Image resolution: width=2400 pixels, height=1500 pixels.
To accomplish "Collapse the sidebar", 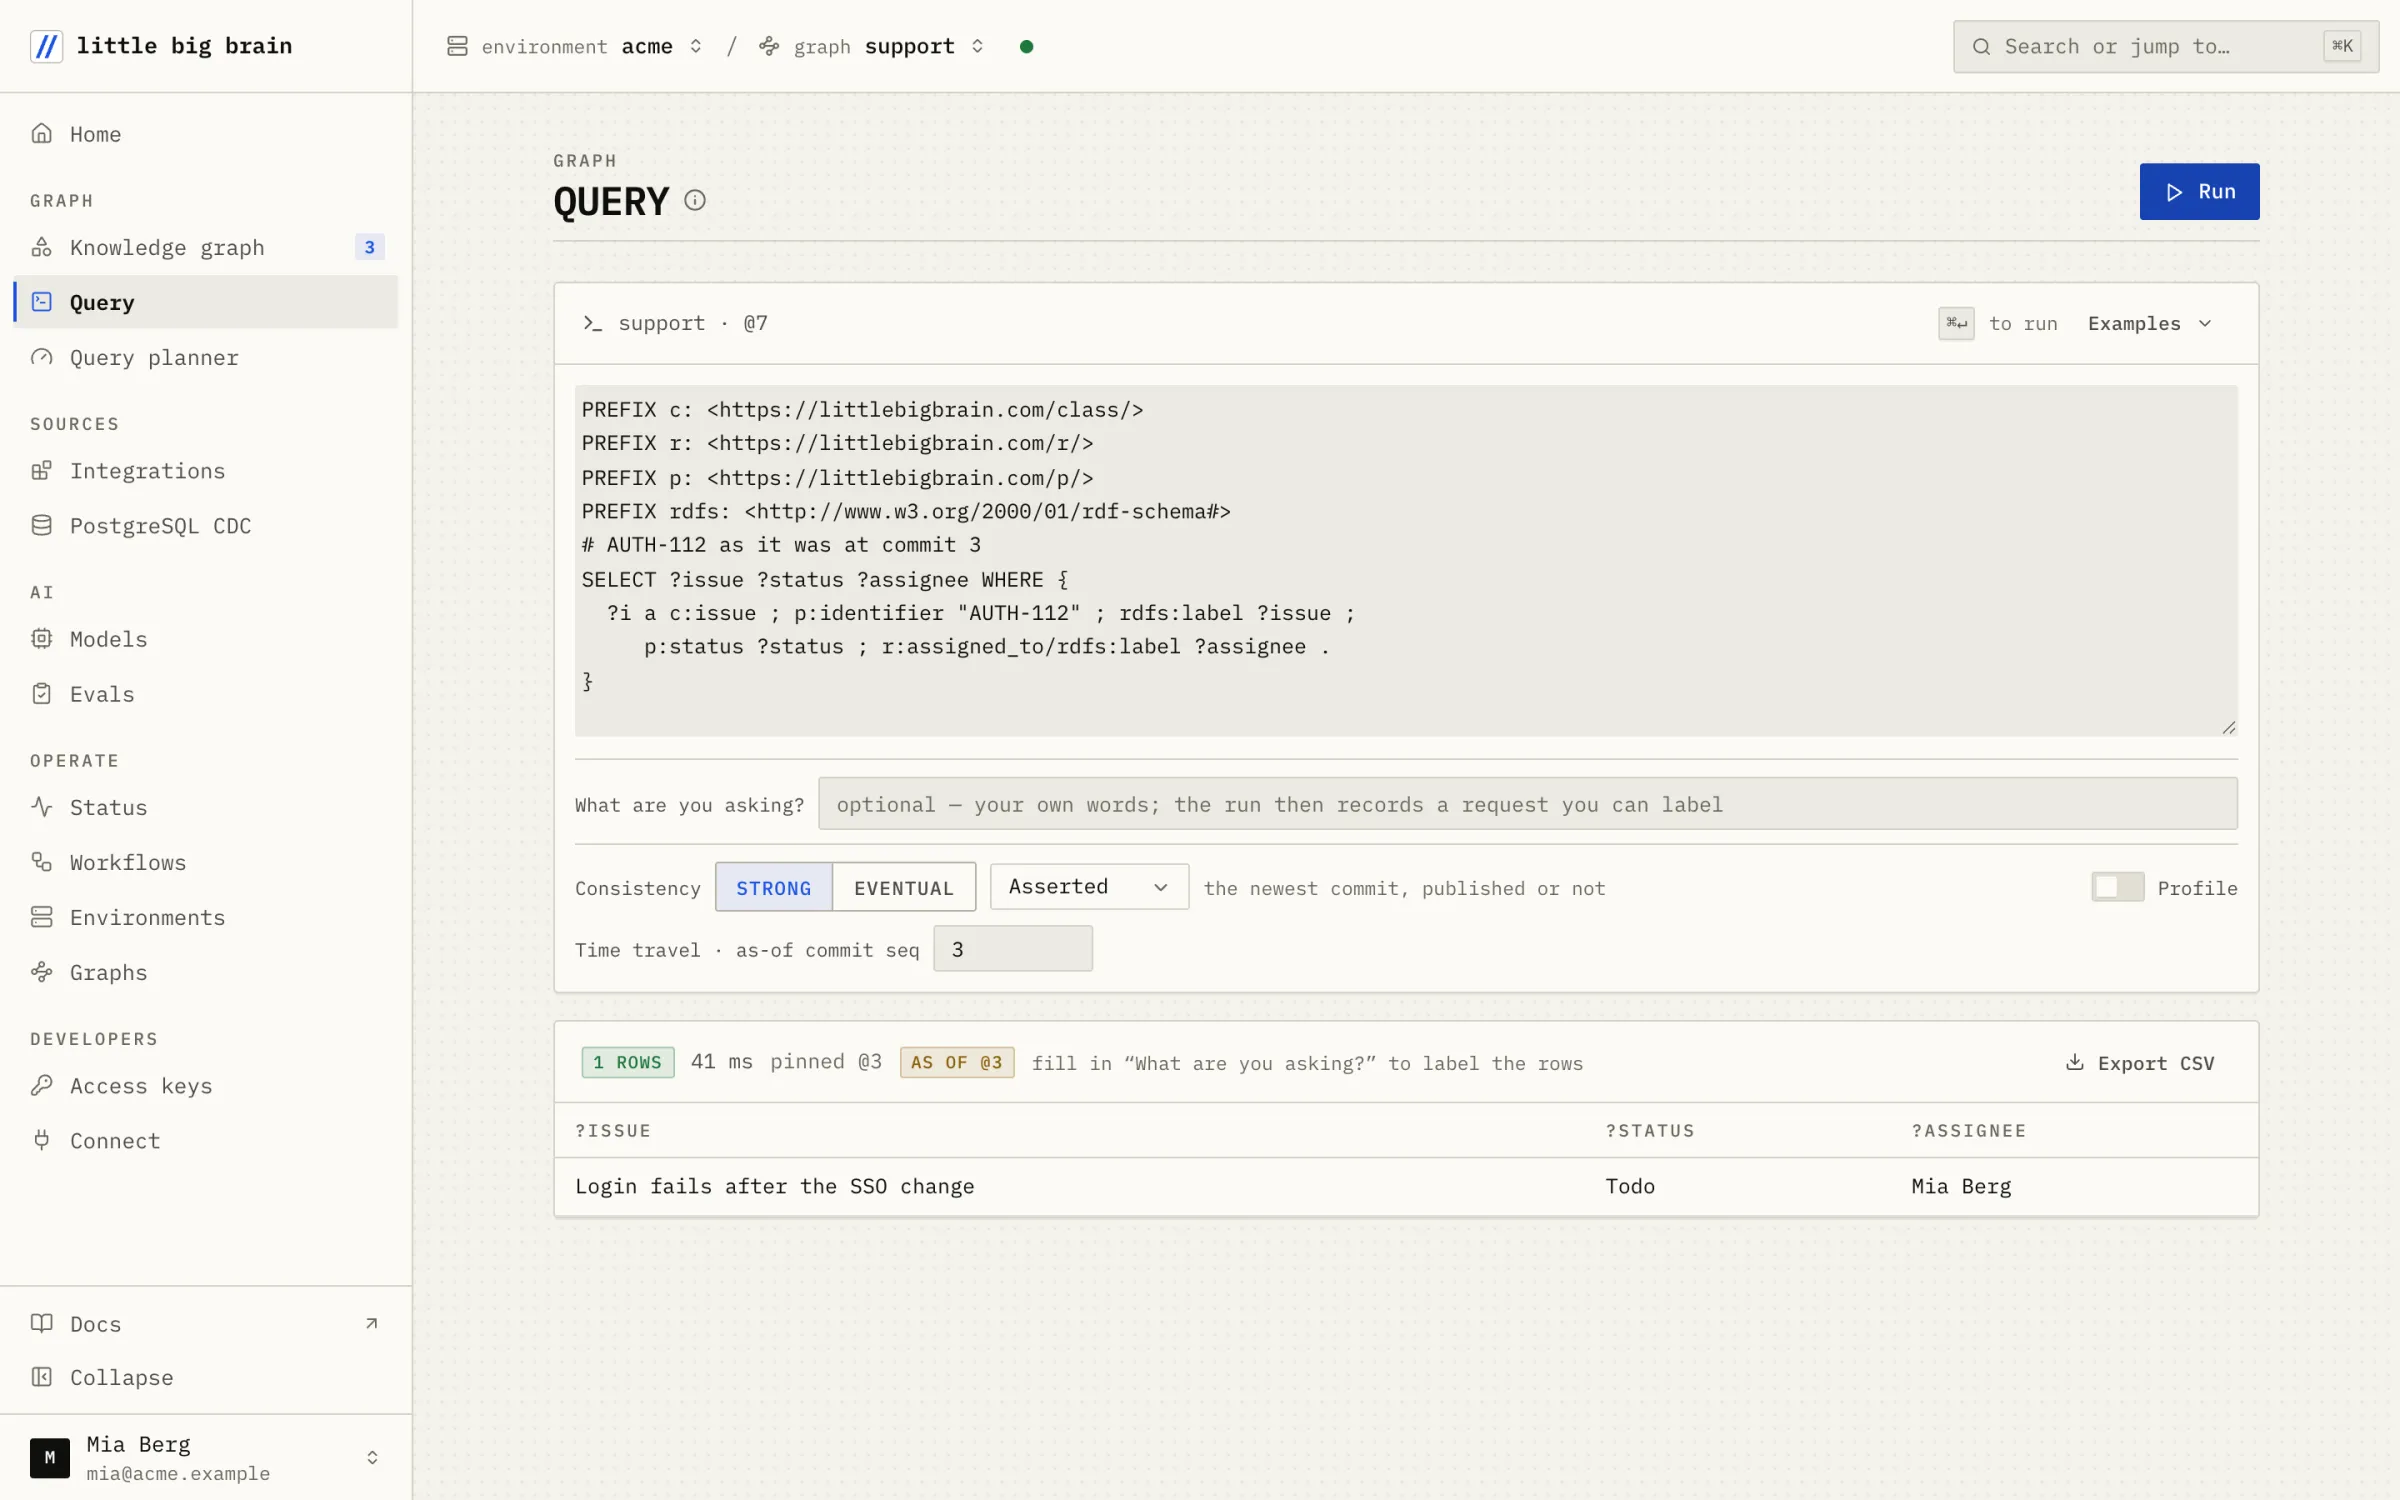I will pyautogui.click(x=206, y=1377).
